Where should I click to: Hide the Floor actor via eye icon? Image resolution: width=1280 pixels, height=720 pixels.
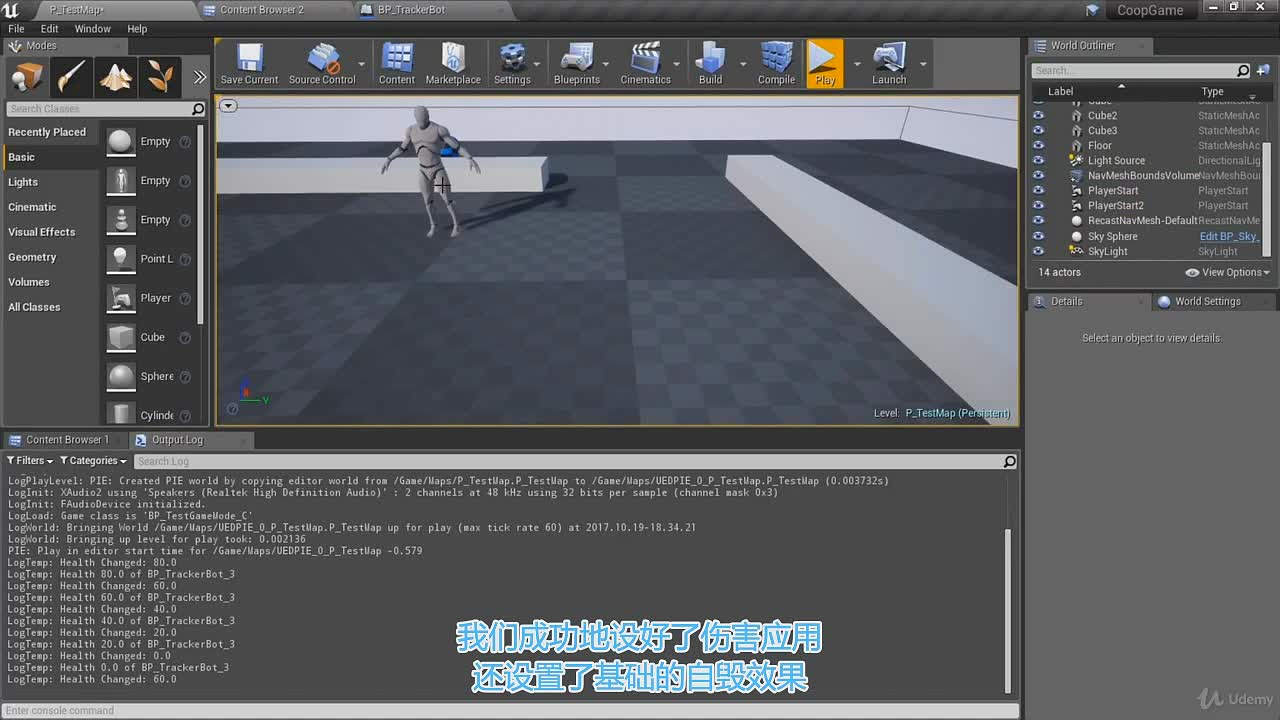[1038, 145]
